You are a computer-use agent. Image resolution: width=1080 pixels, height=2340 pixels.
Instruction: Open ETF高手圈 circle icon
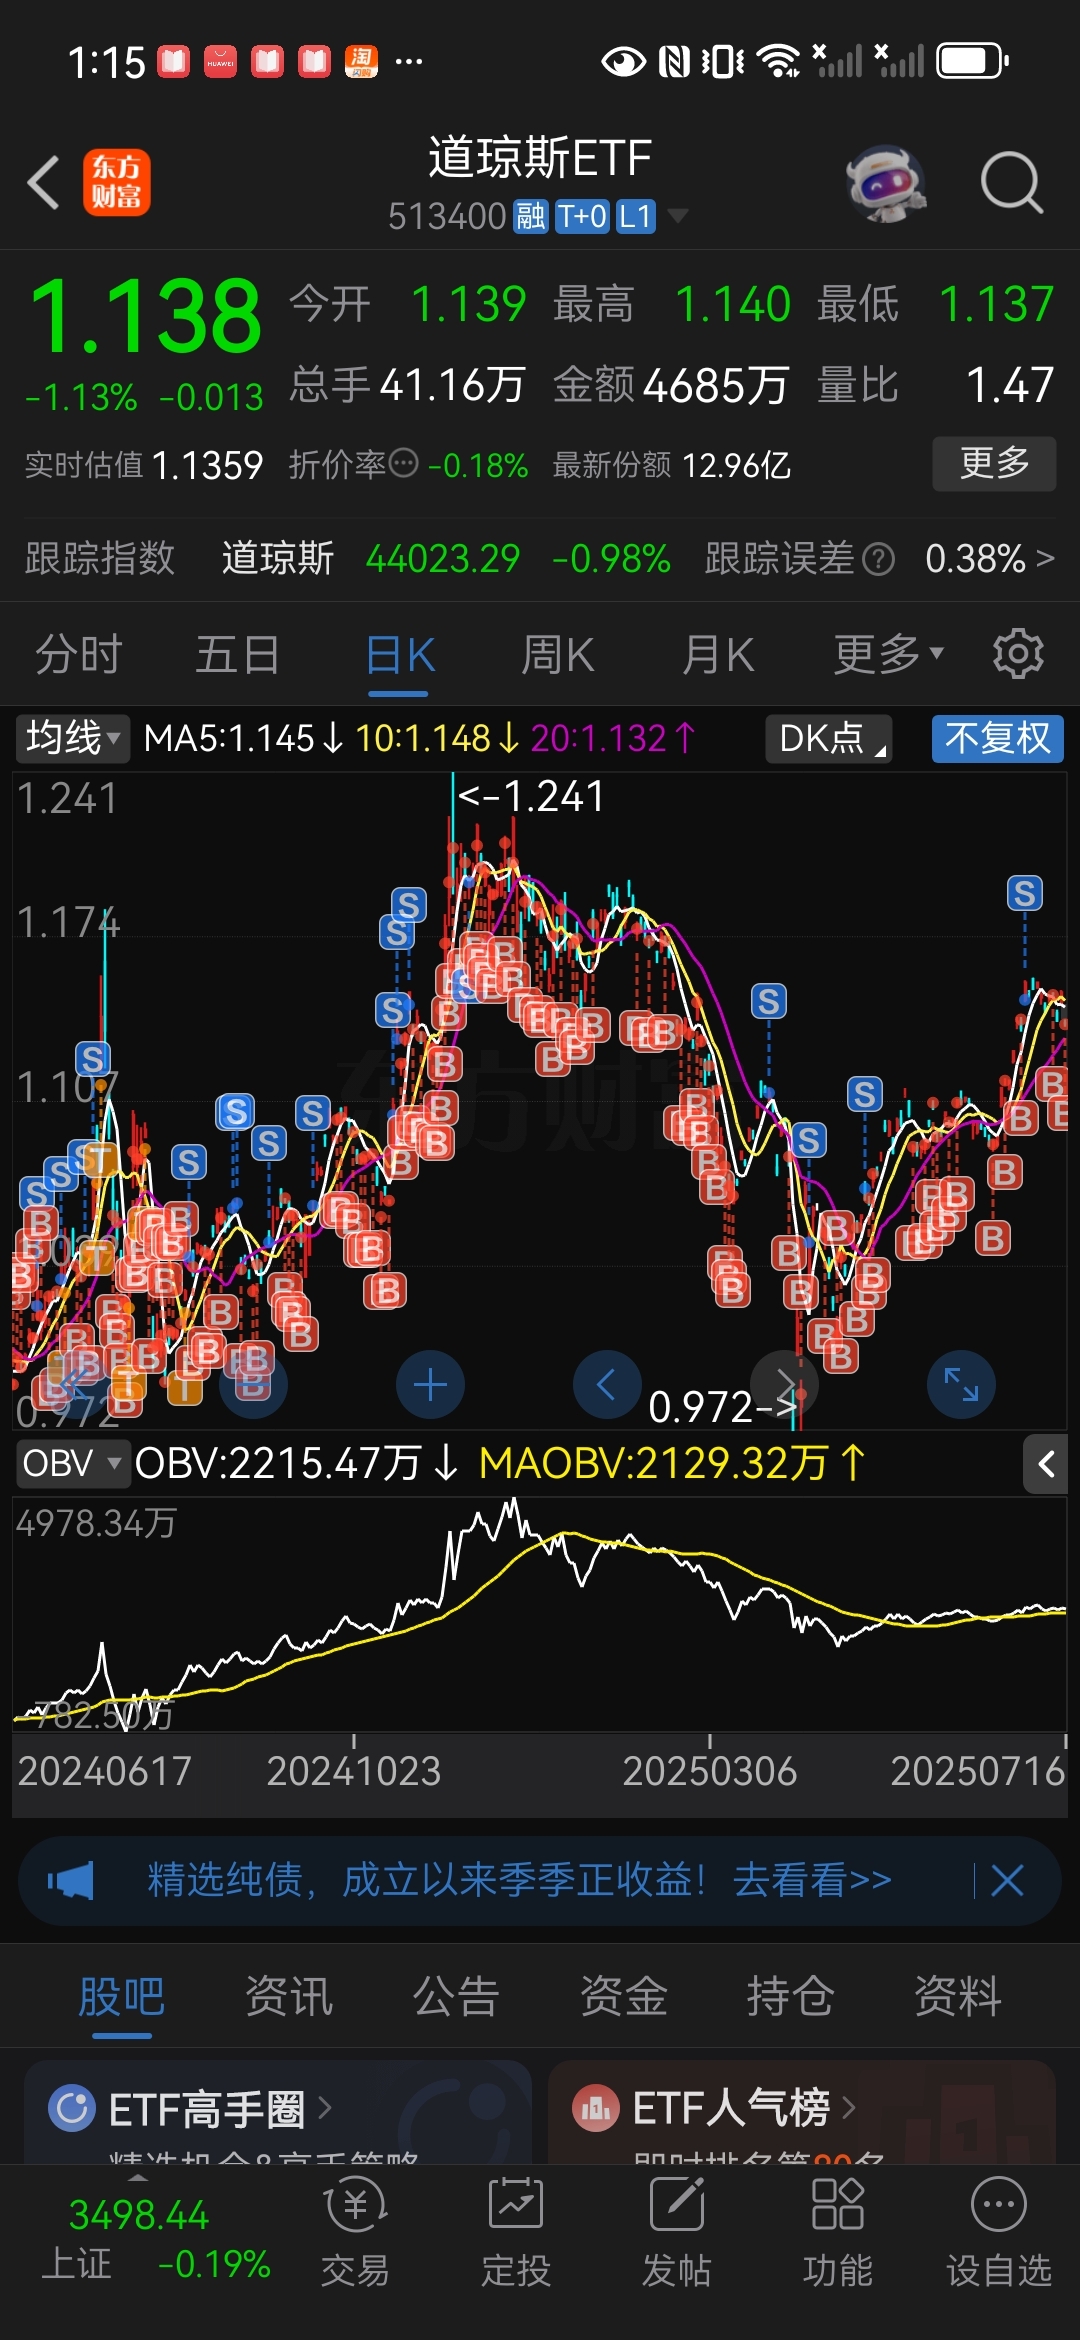coord(72,2108)
